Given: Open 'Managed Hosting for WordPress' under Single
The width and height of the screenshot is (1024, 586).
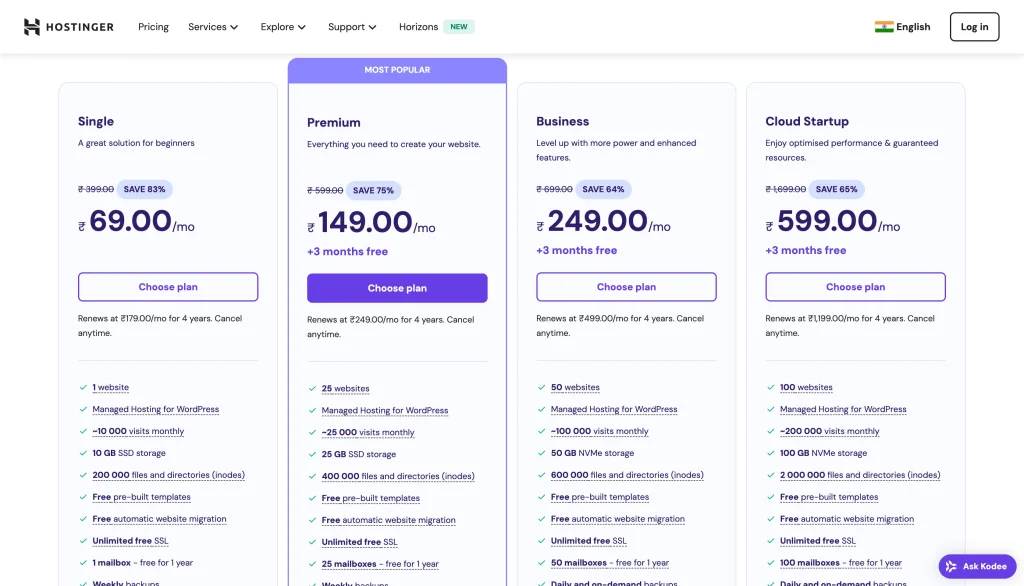Looking at the screenshot, I should tap(154, 409).
